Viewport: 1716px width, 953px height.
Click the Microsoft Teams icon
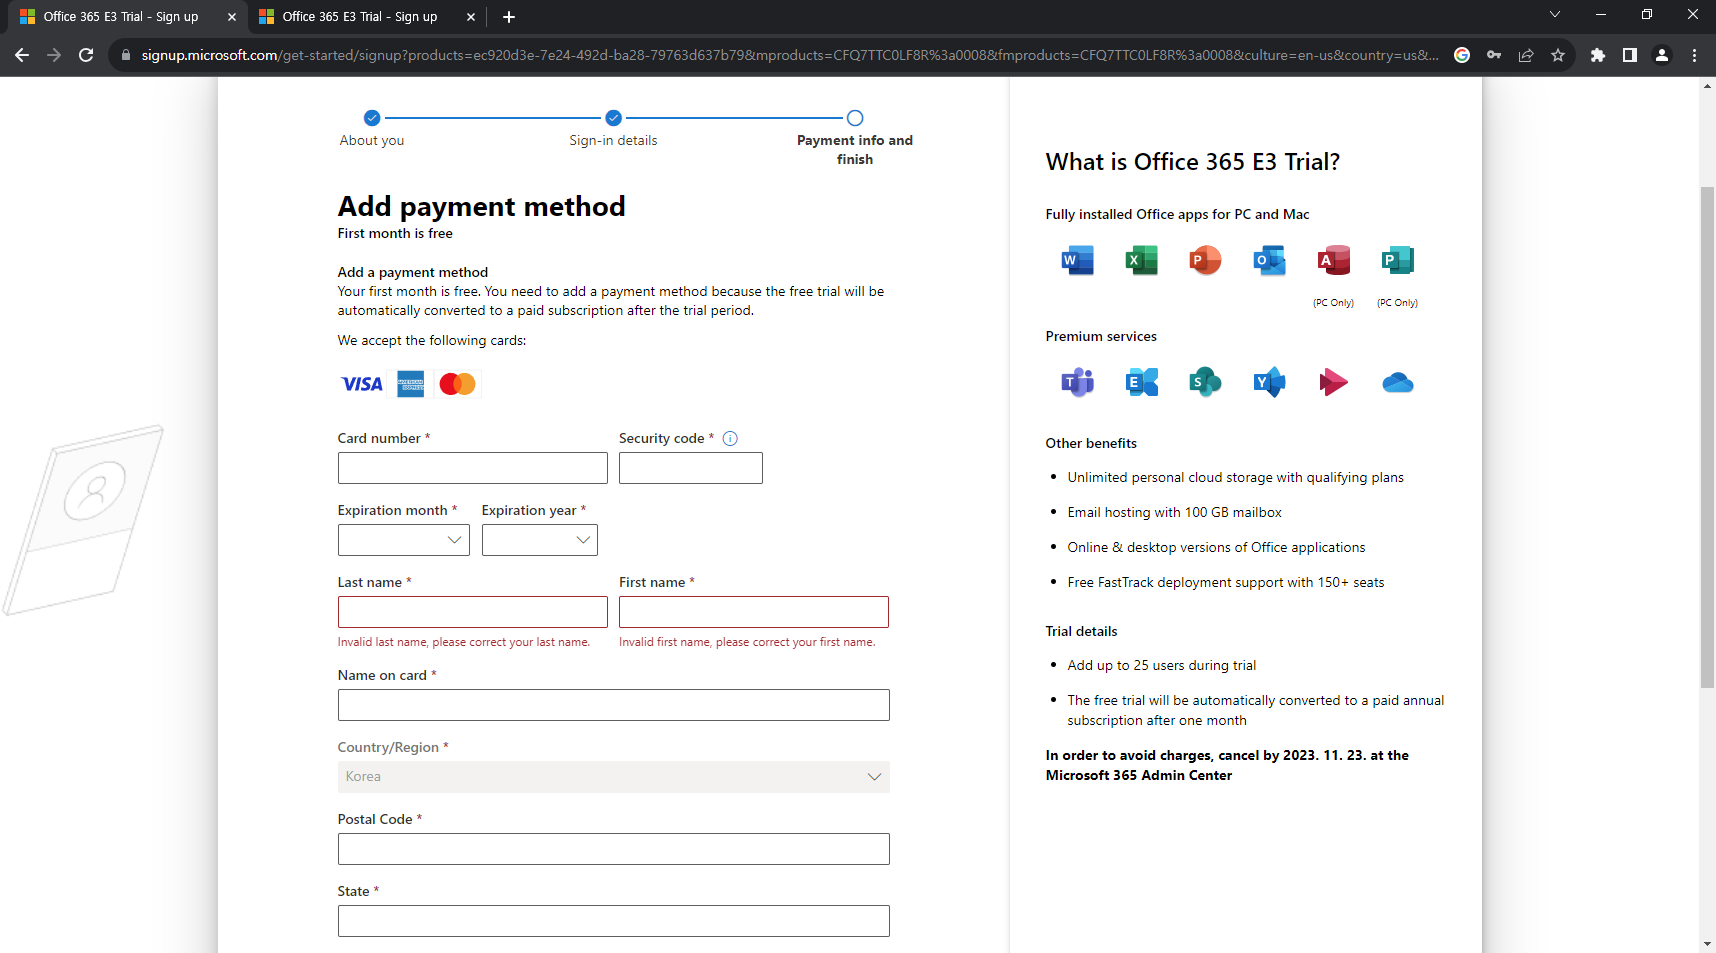click(x=1077, y=382)
